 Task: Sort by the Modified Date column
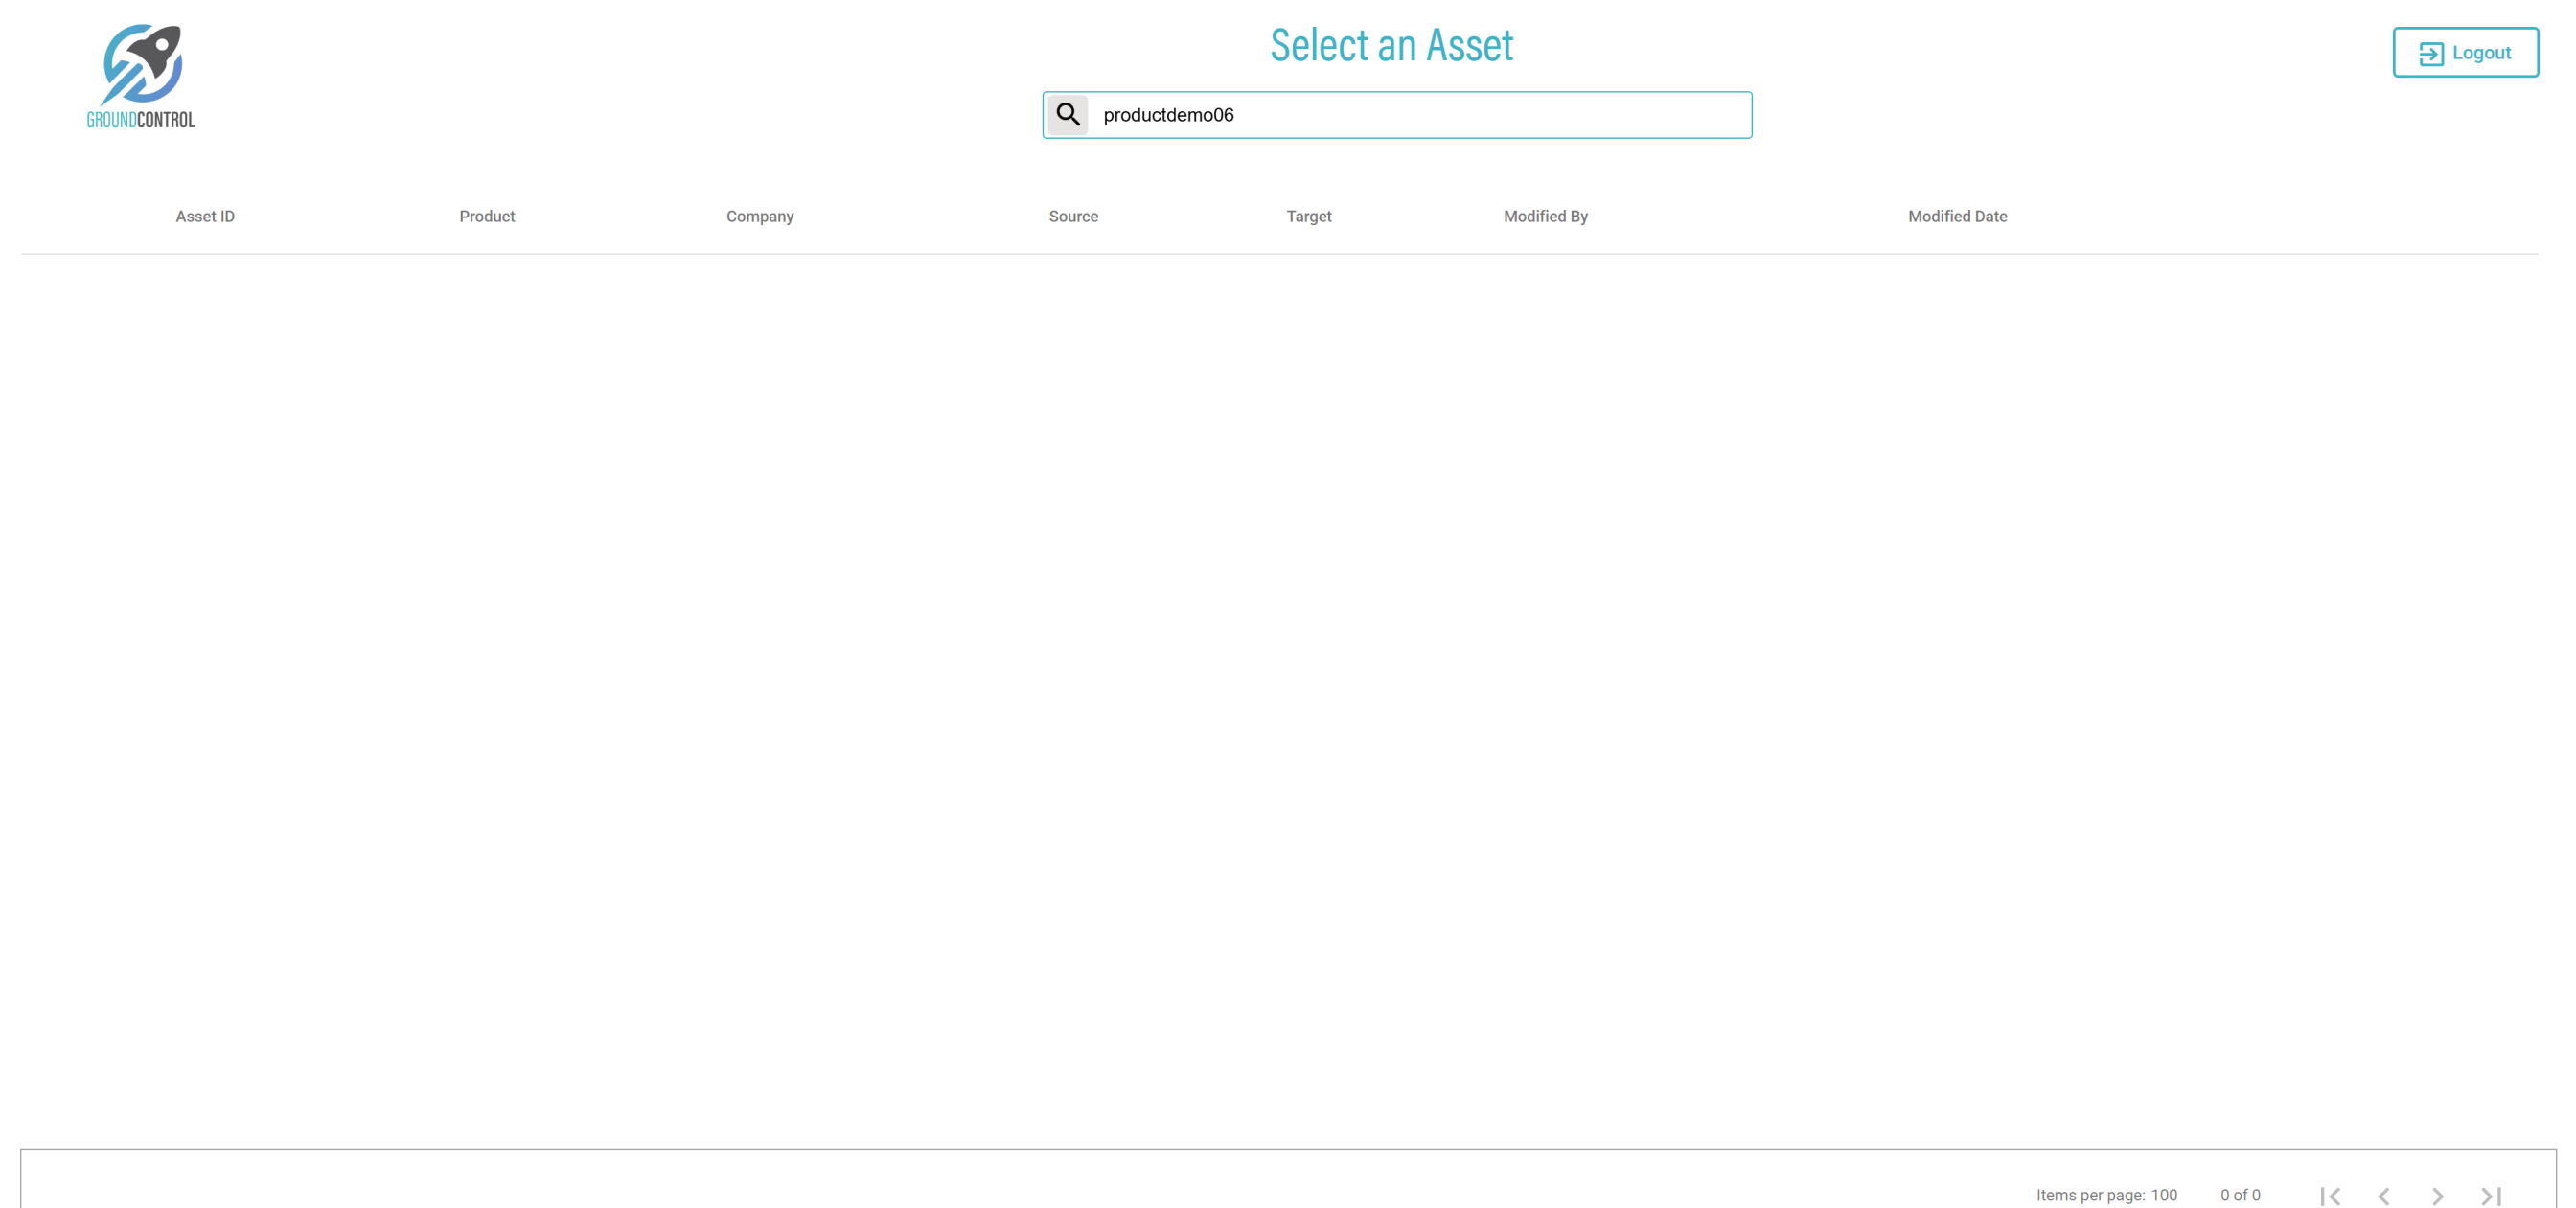click(1956, 216)
